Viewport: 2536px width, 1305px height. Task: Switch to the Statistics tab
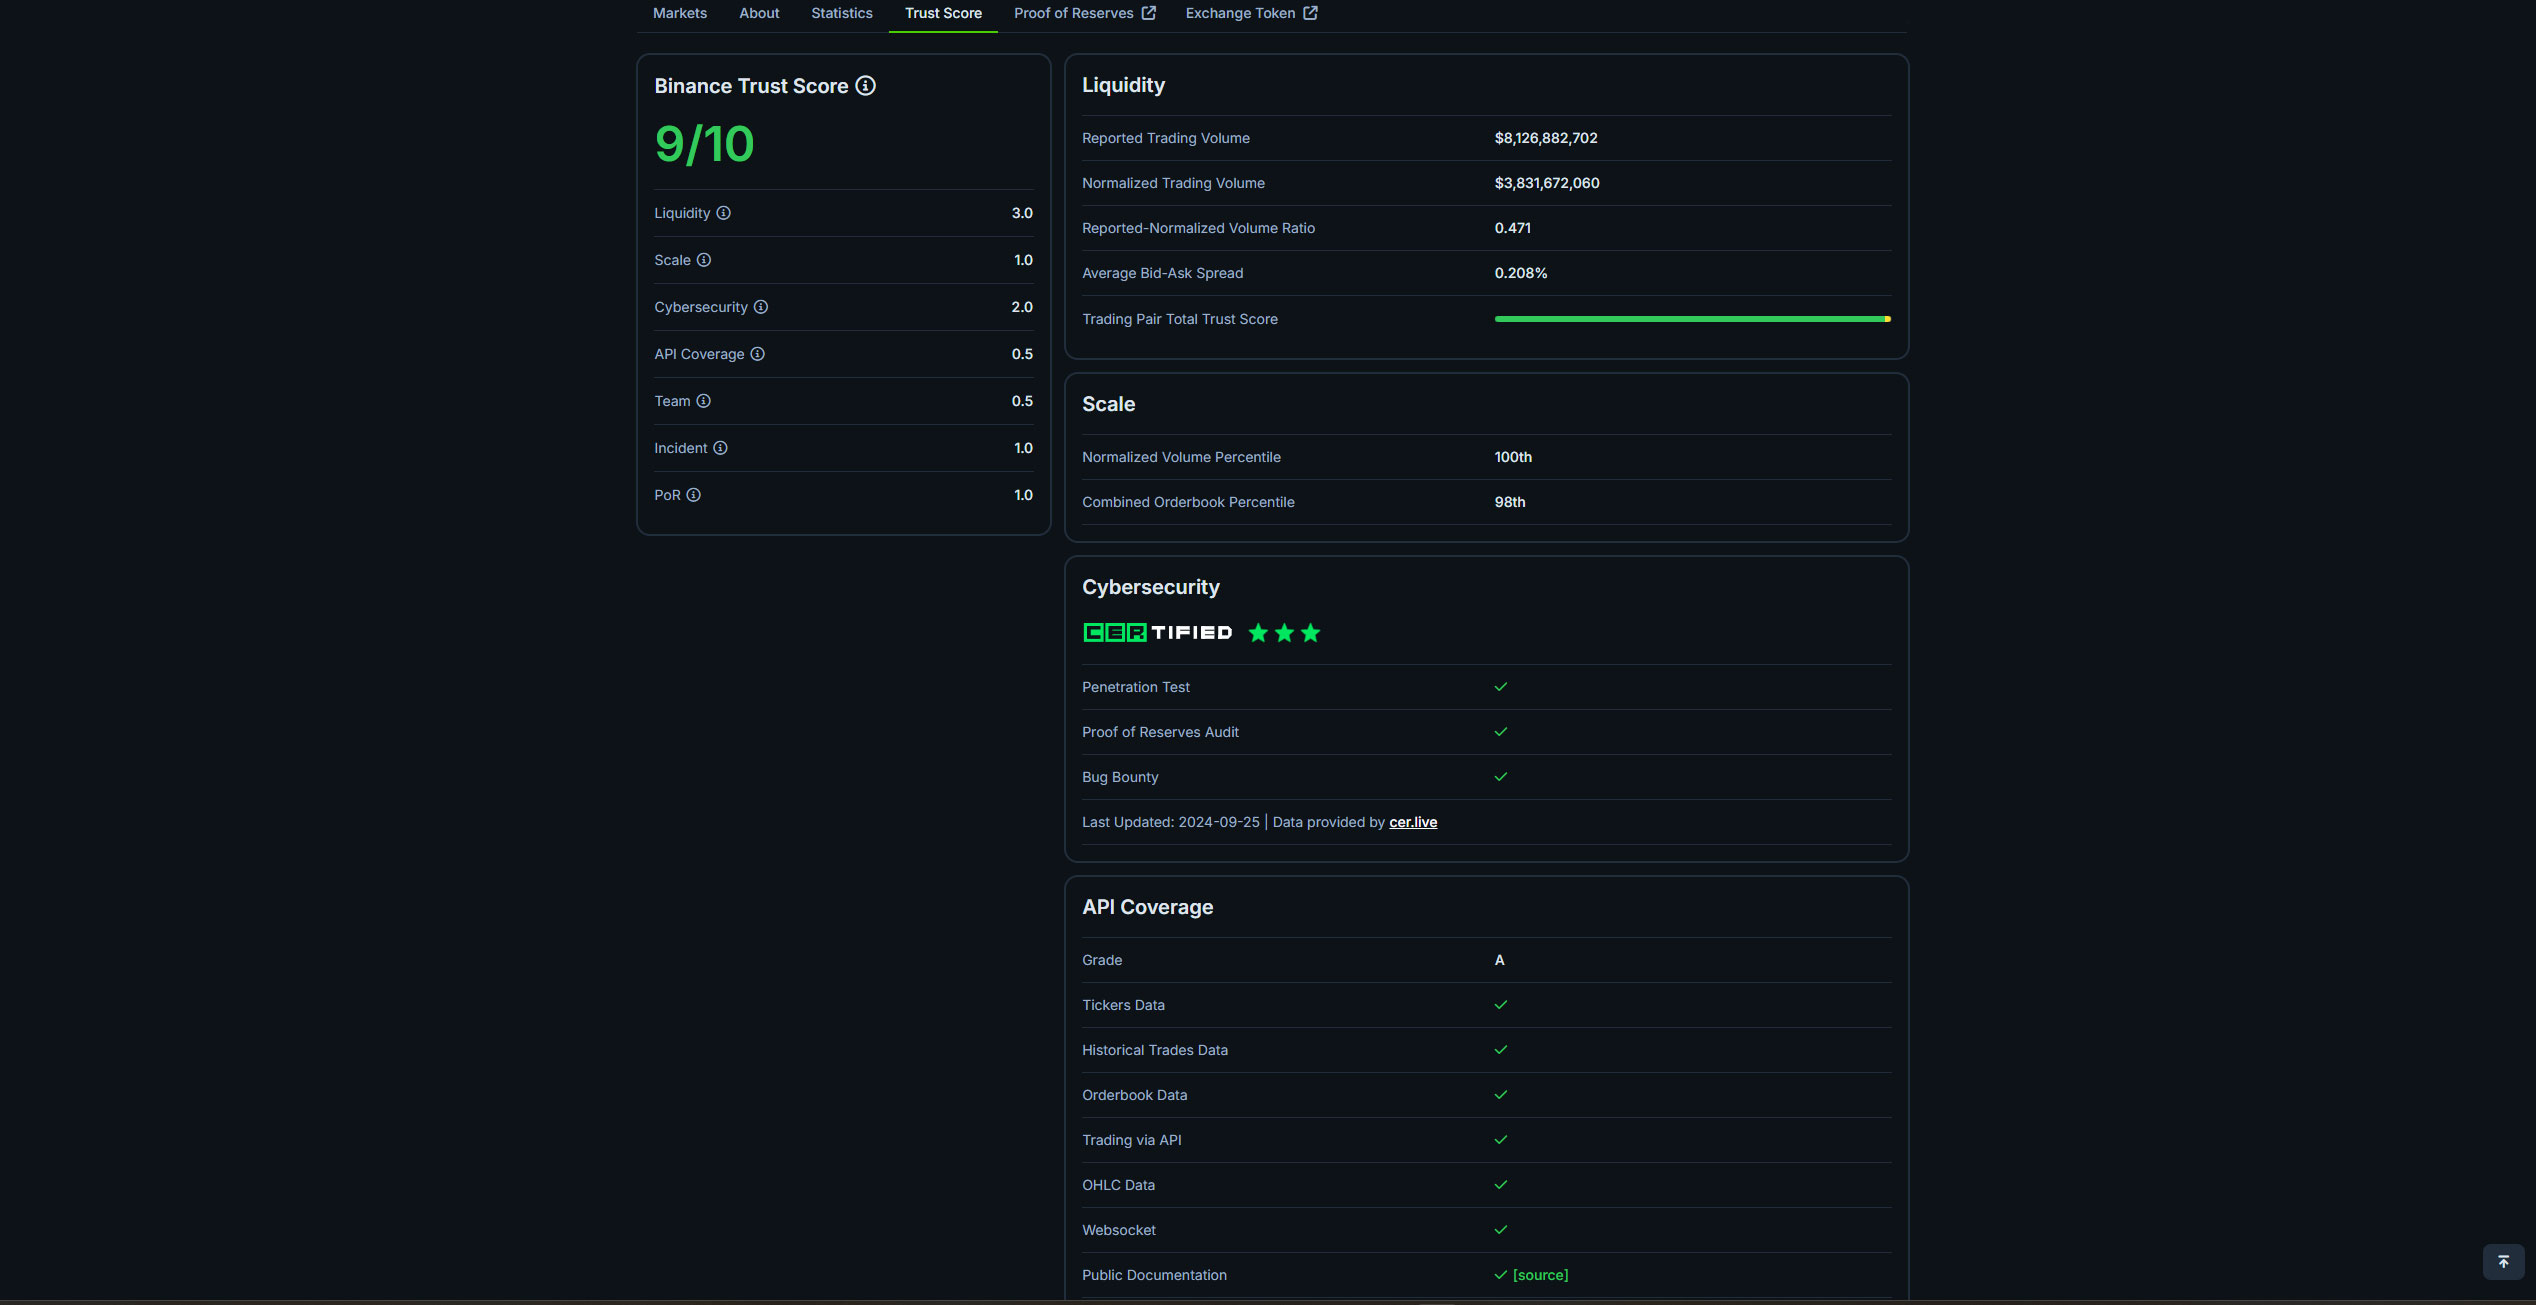[x=841, y=13]
